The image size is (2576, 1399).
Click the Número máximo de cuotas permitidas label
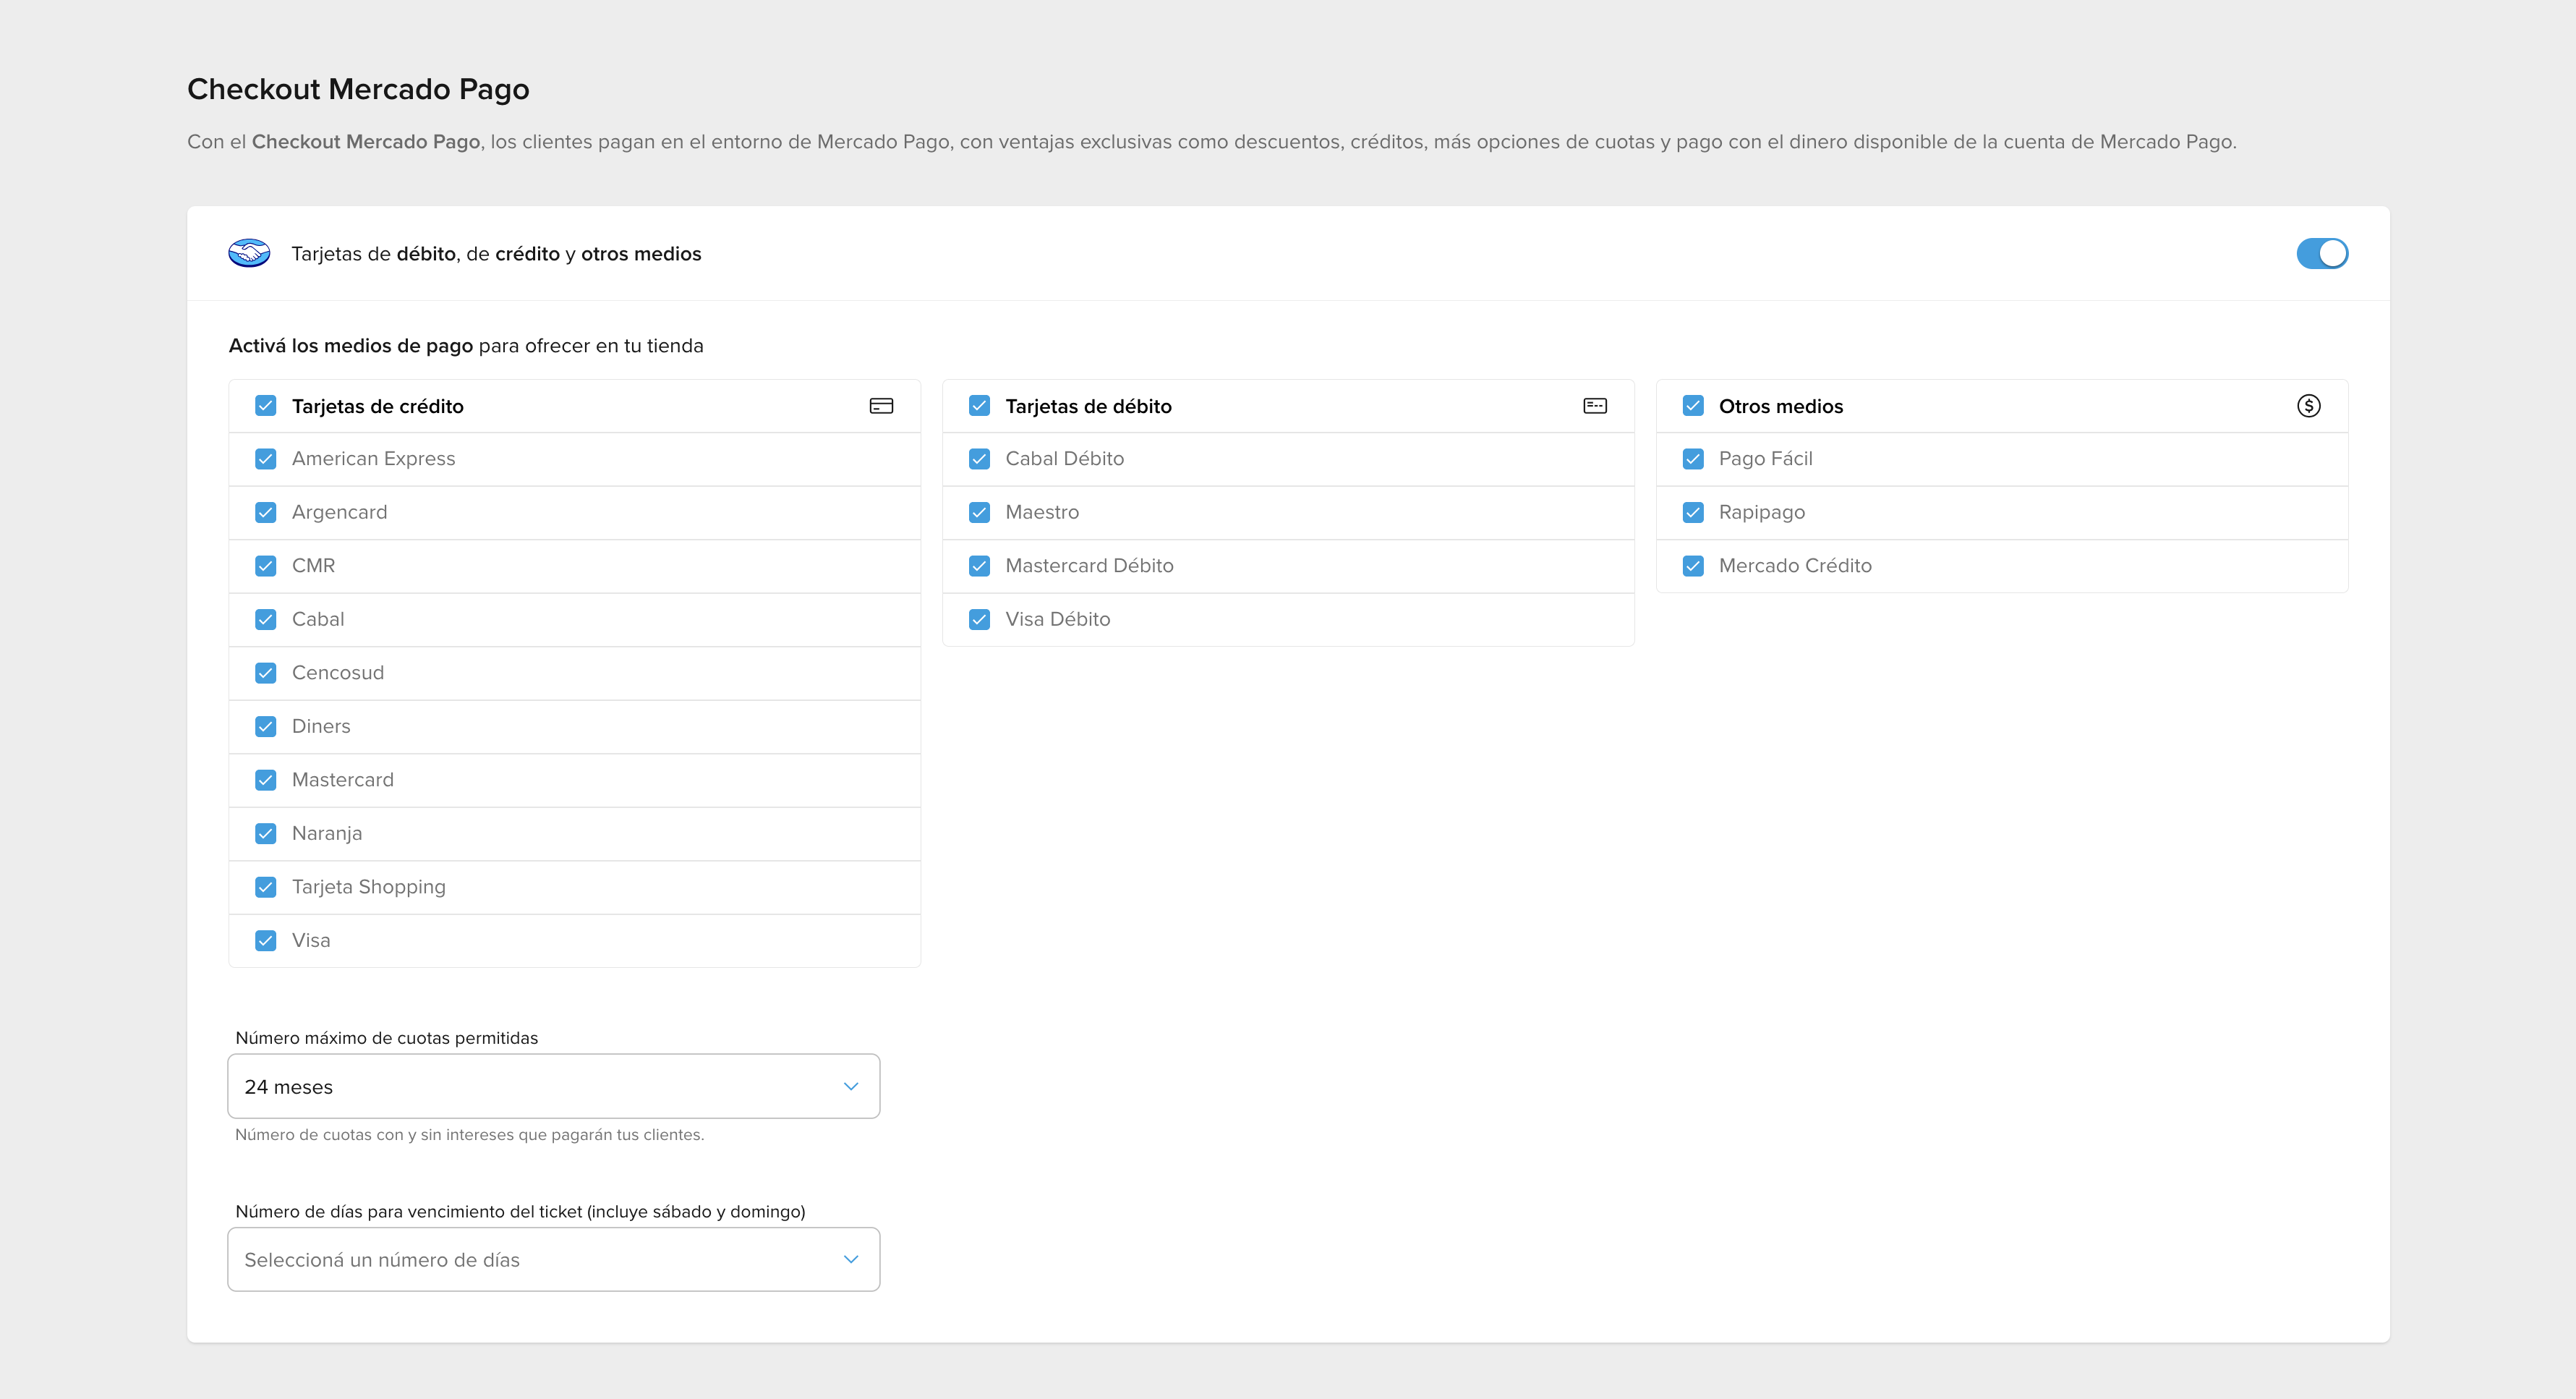pyautogui.click(x=386, y=1038)
